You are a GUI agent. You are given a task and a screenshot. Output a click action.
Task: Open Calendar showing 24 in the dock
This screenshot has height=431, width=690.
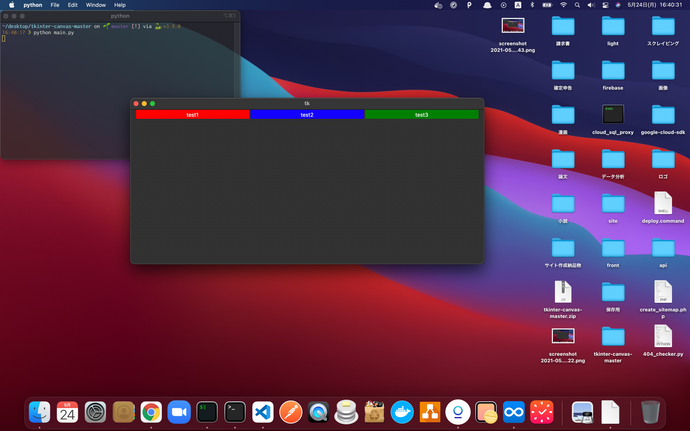click(67, 412)
